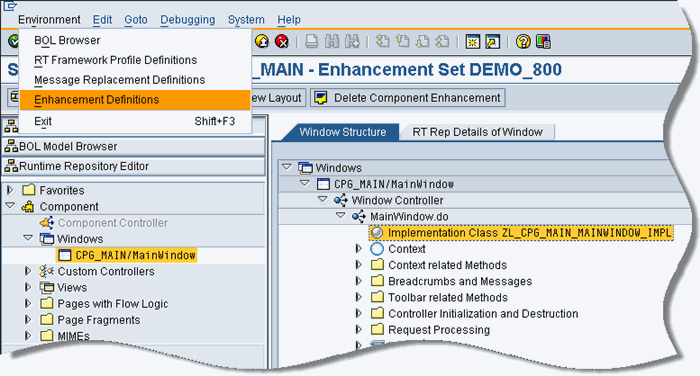Image resolution: width=700 pixels, height=376 pixels.
Task: Open the Help menu
Action: tap(289, 20)
